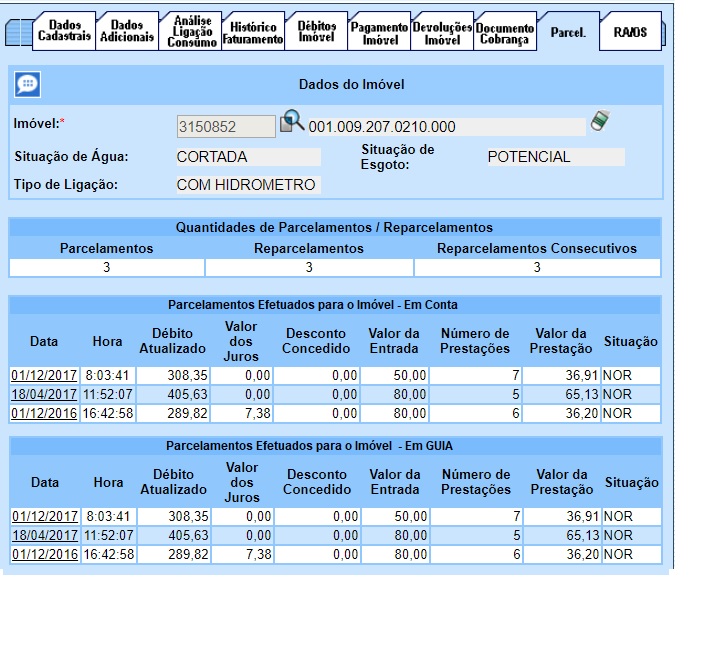Image resolution: width=703 pixels, height=655 pixels.
Task: Click the 01/12/2017 date link under Em GUIA
Action: (44, 517)
